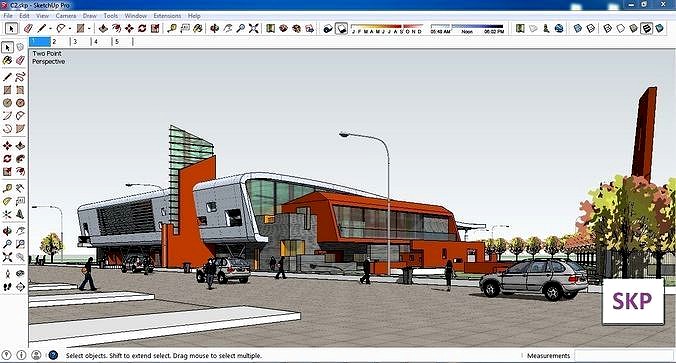This screenshot has width=676, height=363.
Task: Switch to scene tab 5
Action: pos(123,42)
